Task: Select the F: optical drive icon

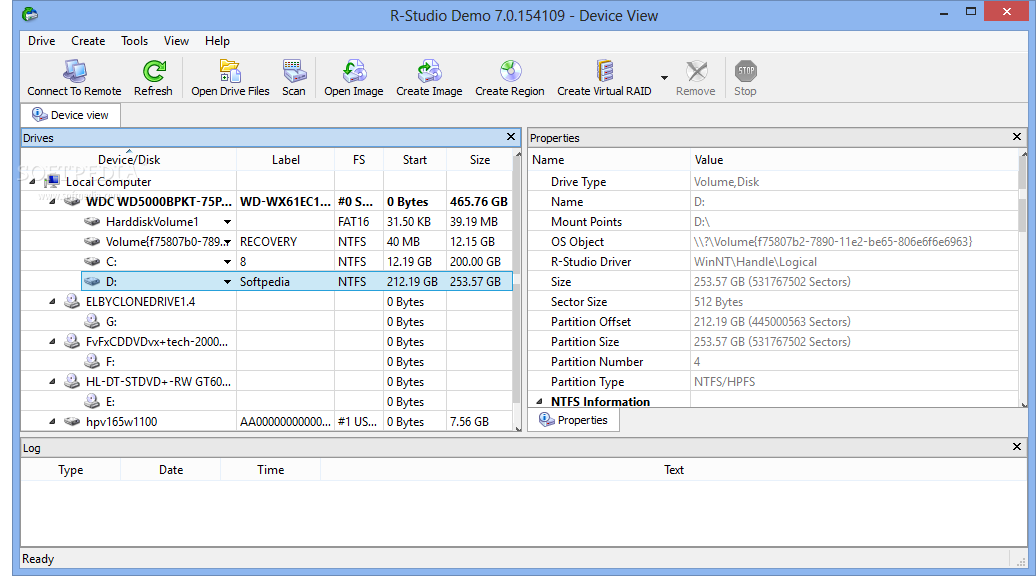Action: point(92,361)
